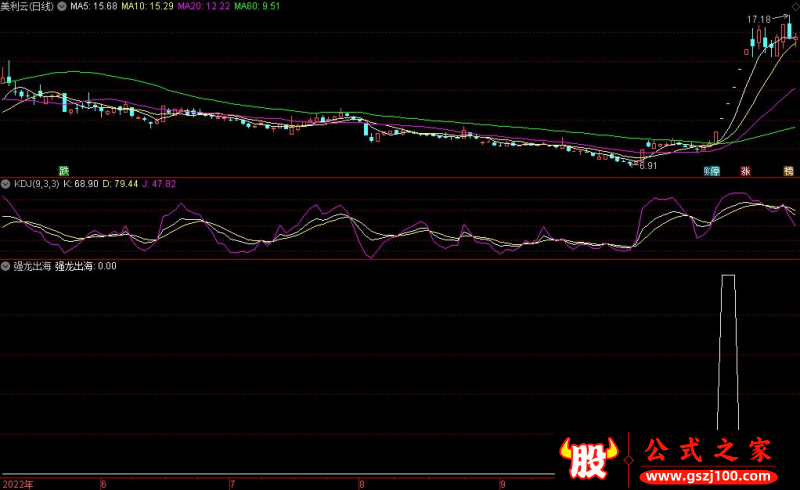Image resolution: width=800 pixels, height=490 pixels.
Task: Click the 6.91 low price label
Action: point(648,165)
